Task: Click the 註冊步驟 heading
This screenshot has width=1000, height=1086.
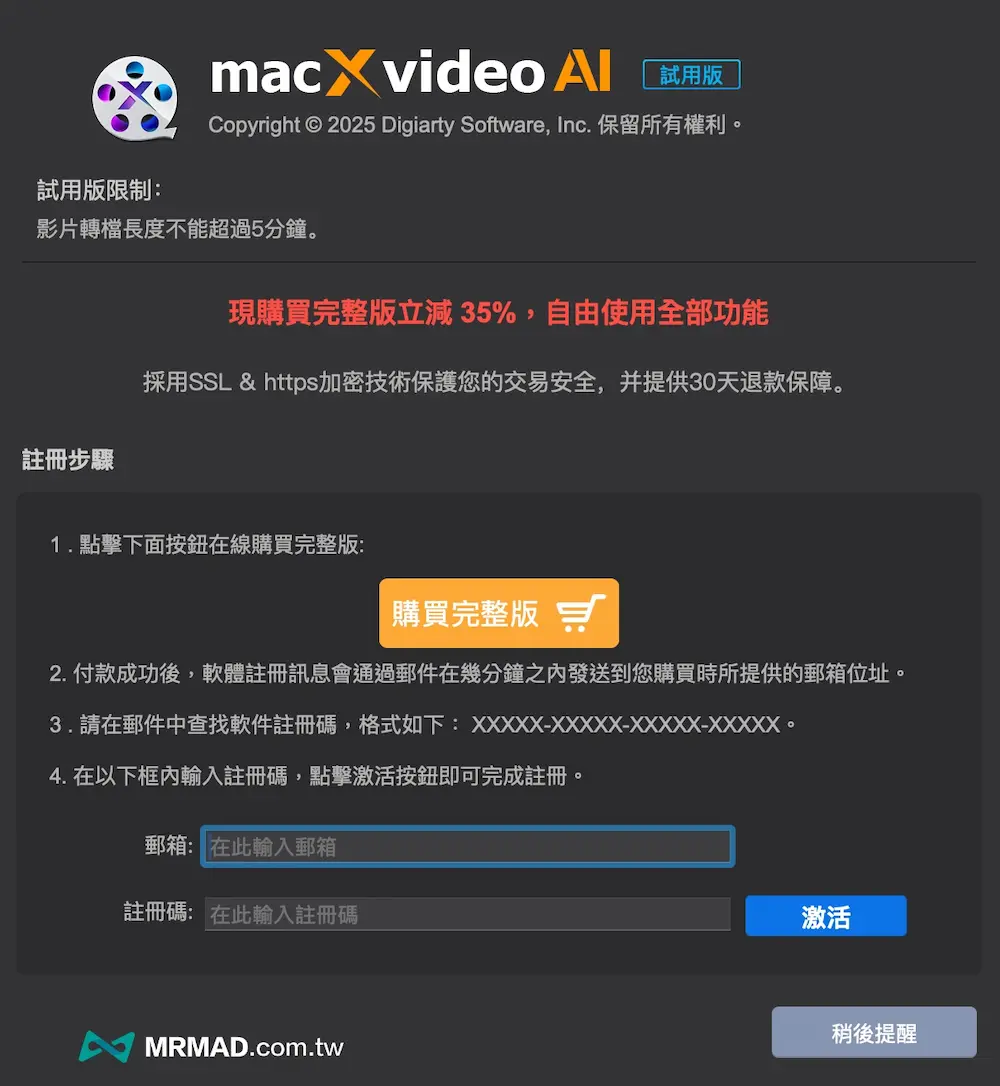Action: tap(68, 460)
